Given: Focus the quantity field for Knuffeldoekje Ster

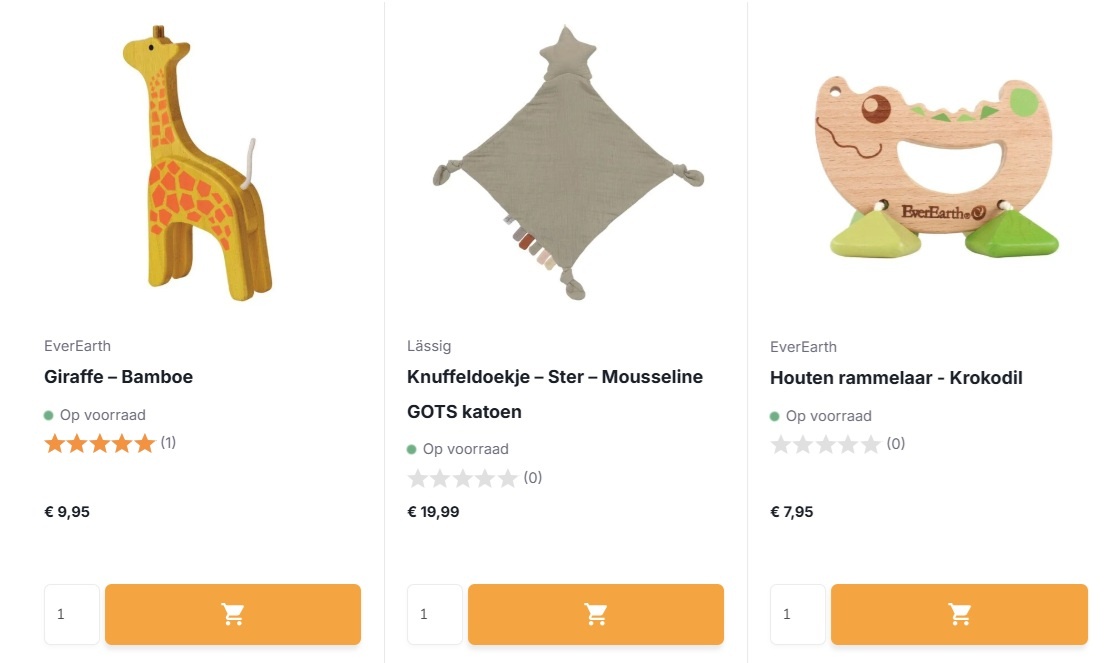Looking at the screenshot, I should point(435,614).
